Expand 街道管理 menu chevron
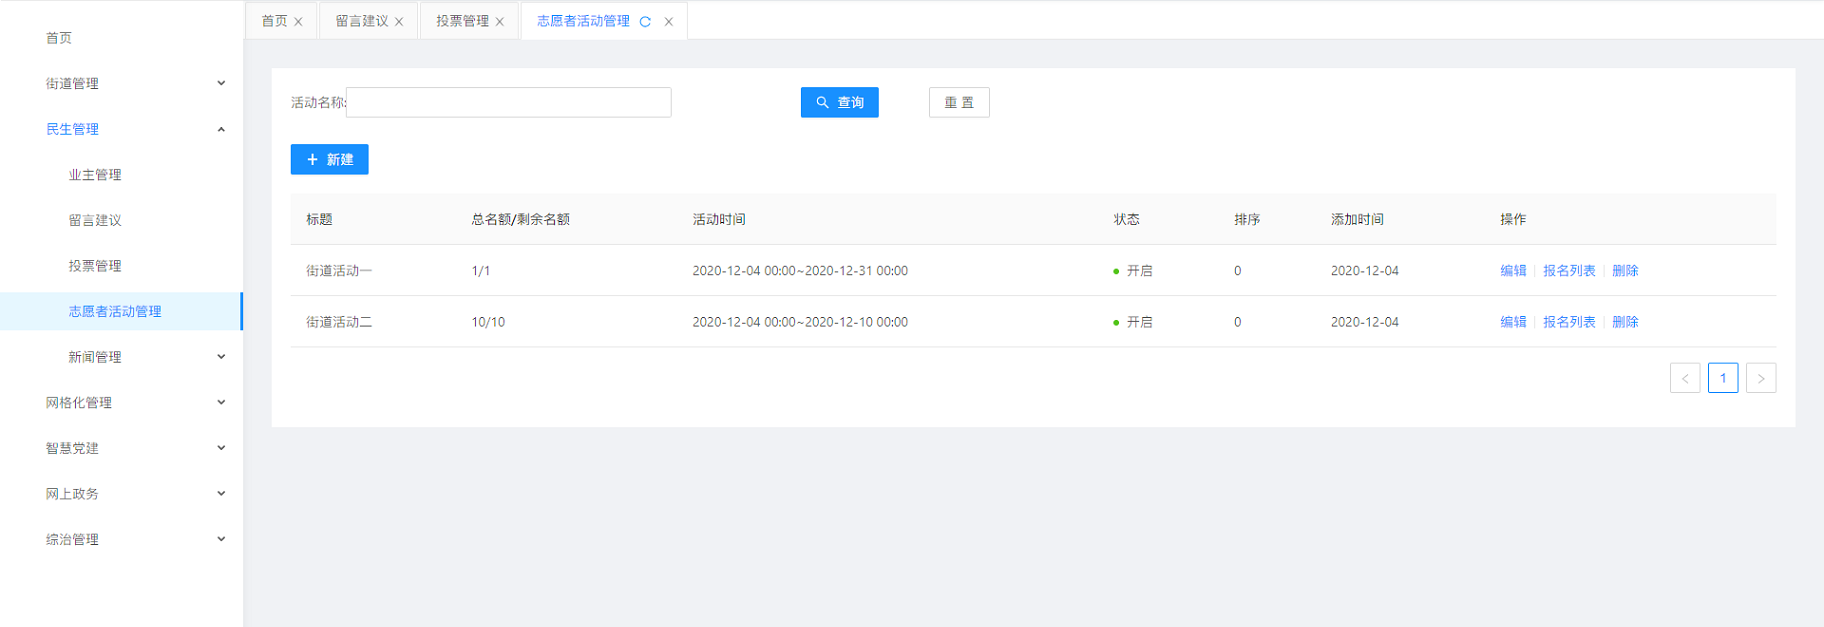Image resolution: width=1824 pixels, height=627 pixels. click(221, 83)
